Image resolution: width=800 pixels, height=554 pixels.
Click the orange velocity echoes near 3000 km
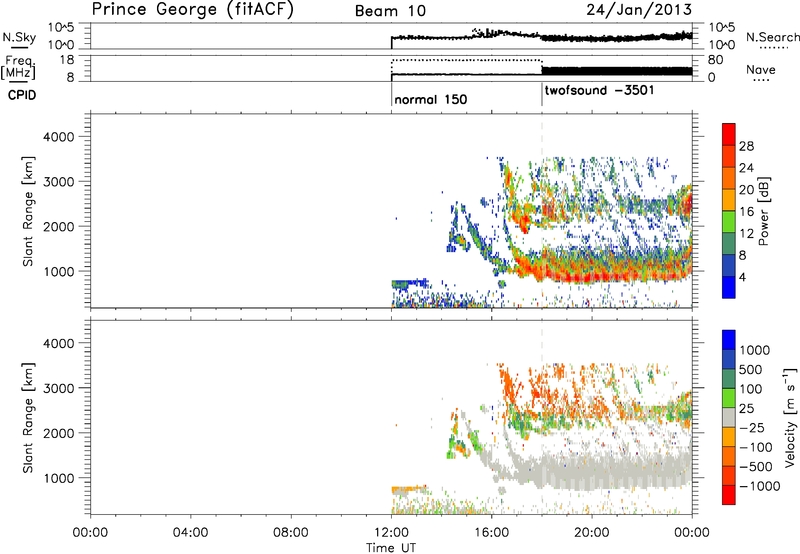510,385
